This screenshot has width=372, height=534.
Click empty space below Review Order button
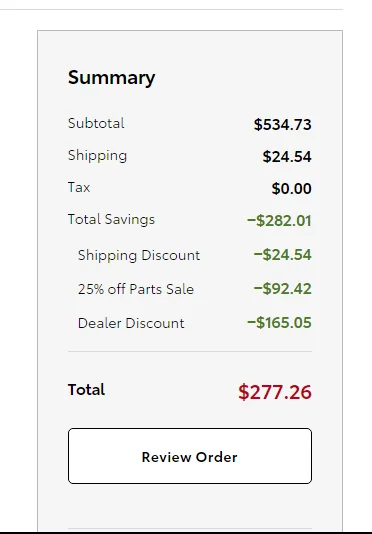click(x=190, y=506)
